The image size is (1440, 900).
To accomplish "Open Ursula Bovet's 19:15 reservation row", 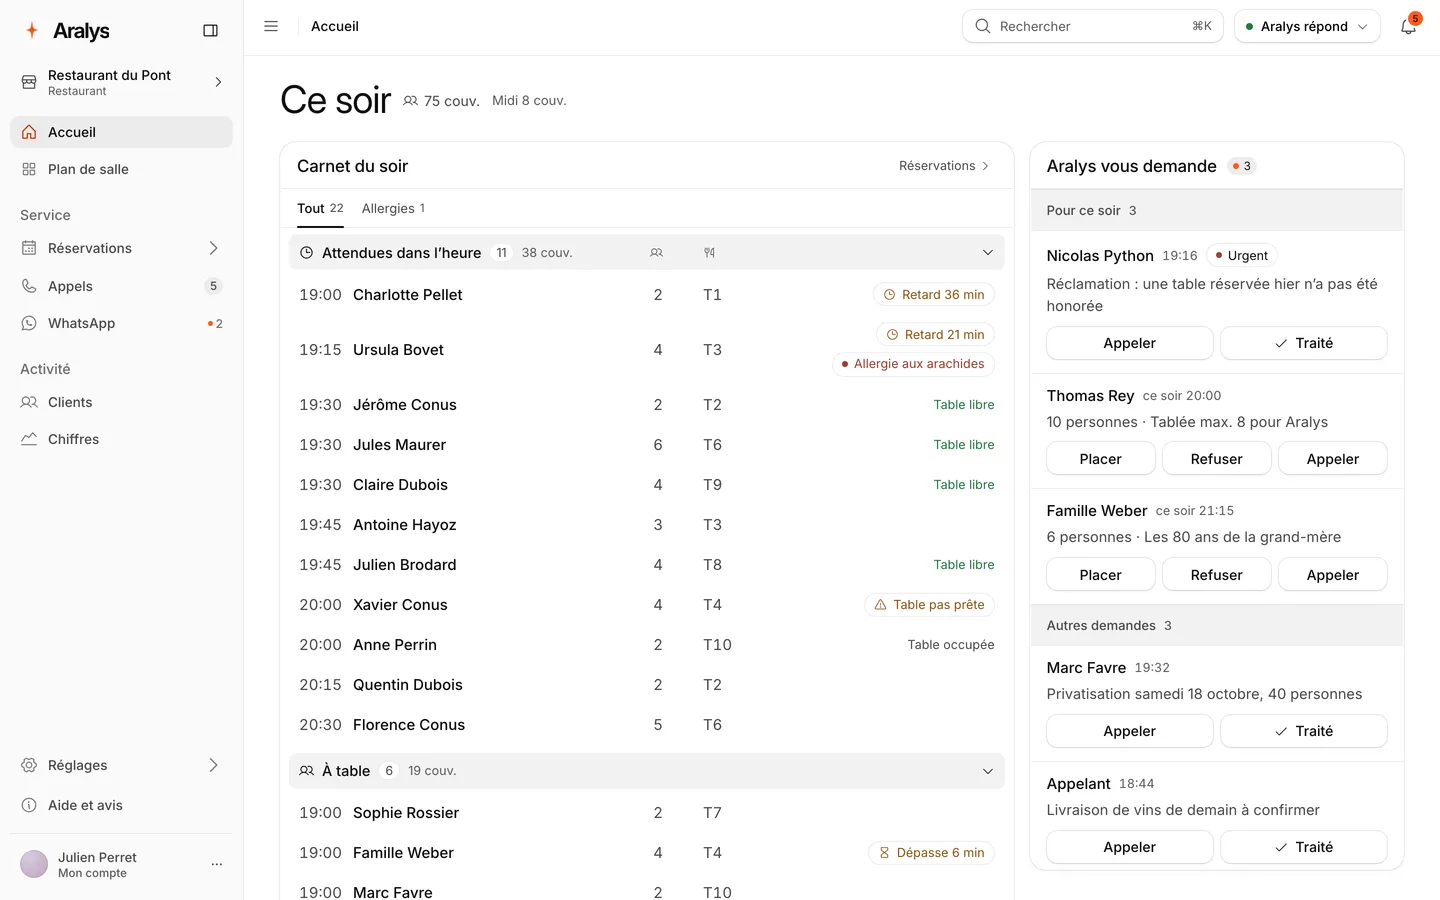I will (x=646, y=350).
